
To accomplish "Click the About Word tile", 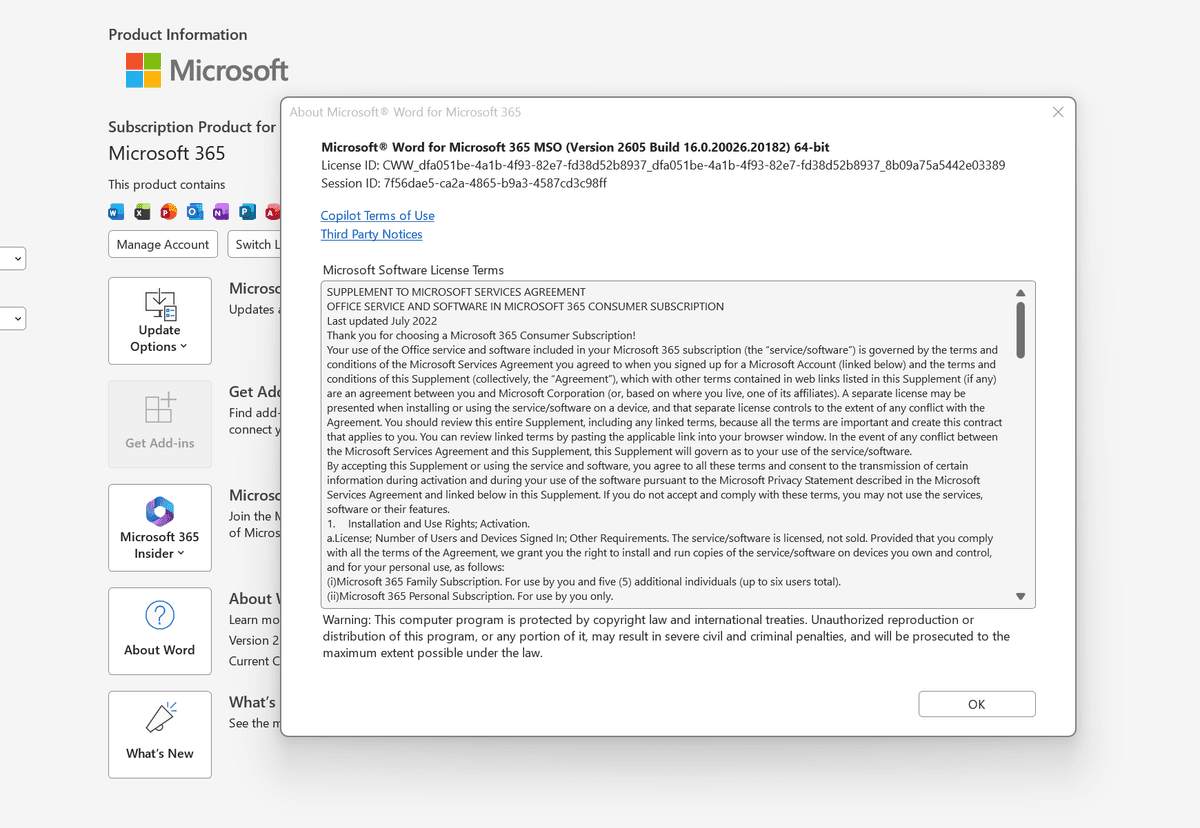I will tap(160, 631).
